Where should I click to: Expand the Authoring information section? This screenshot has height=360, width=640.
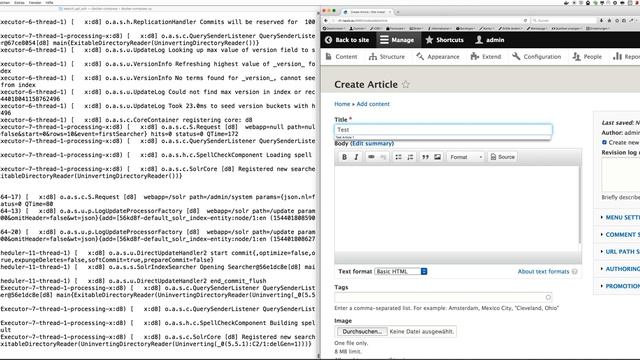pos(622,269)
